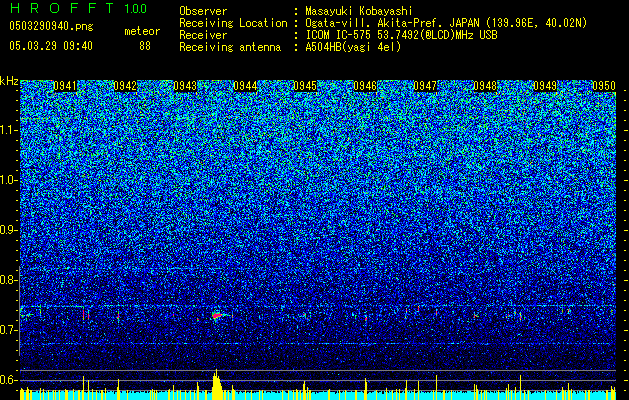Image resolution: width=629 pixels, height=400 pixels.
Task: Select antenna value A504HB(yagi 4el)
Action: [353, 47]
